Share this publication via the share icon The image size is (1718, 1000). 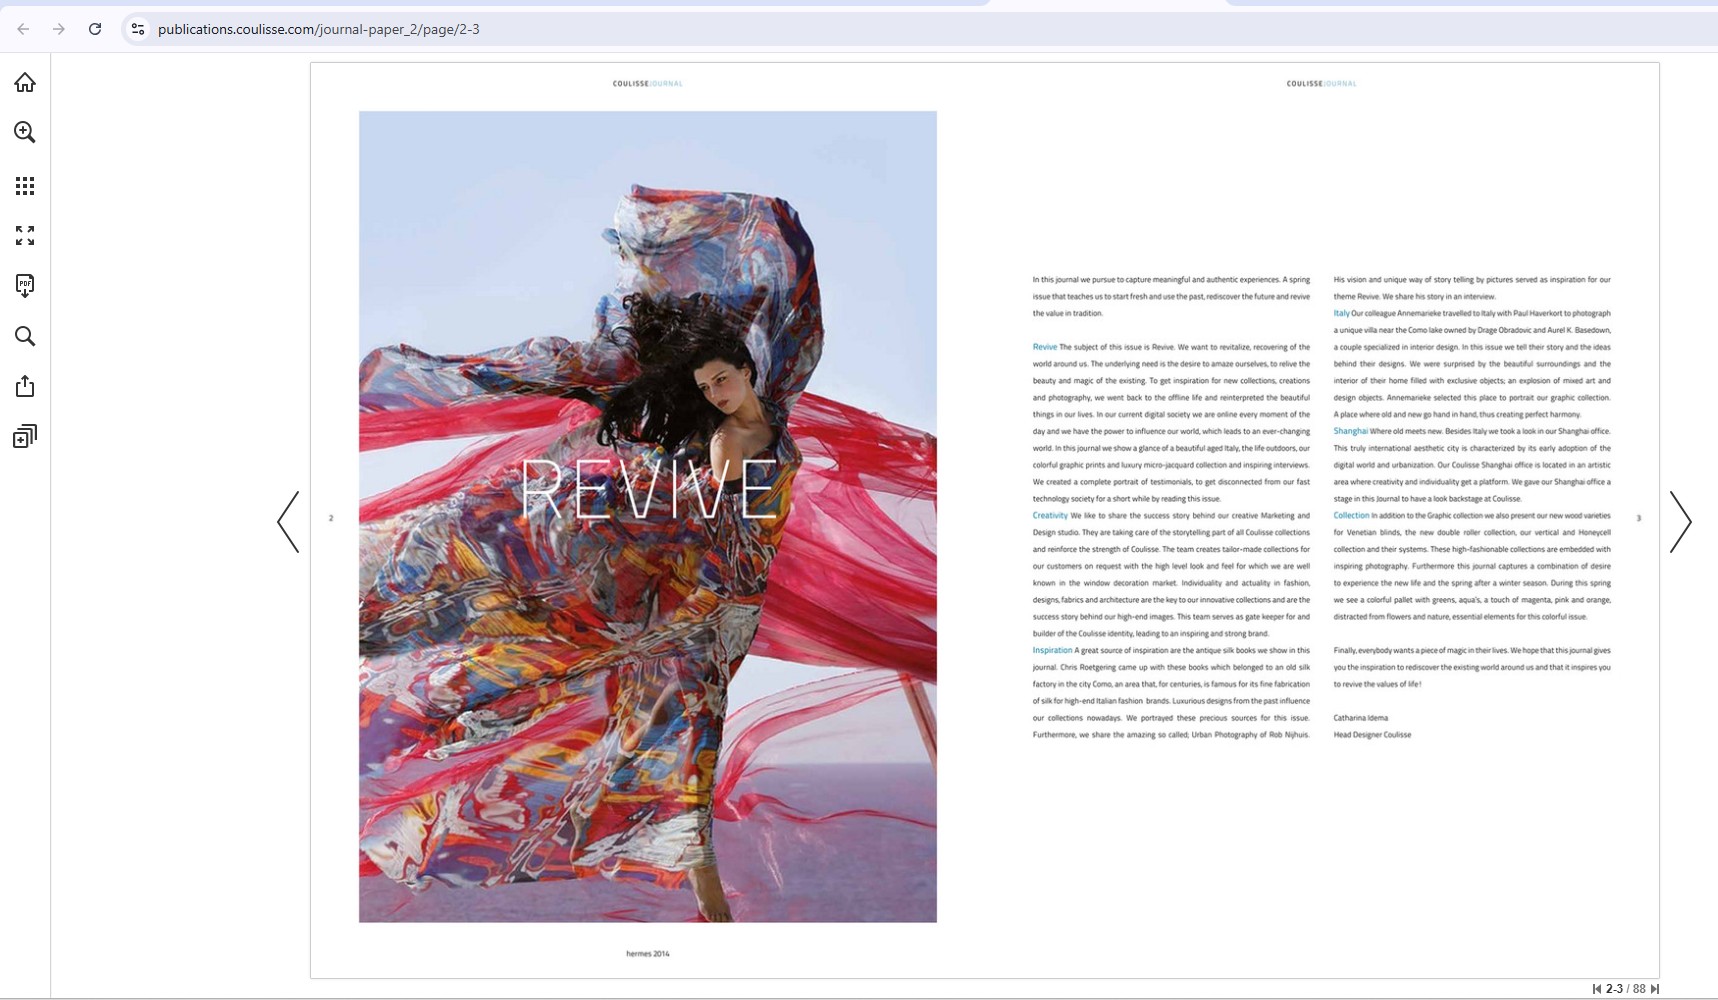pos(25,386)
